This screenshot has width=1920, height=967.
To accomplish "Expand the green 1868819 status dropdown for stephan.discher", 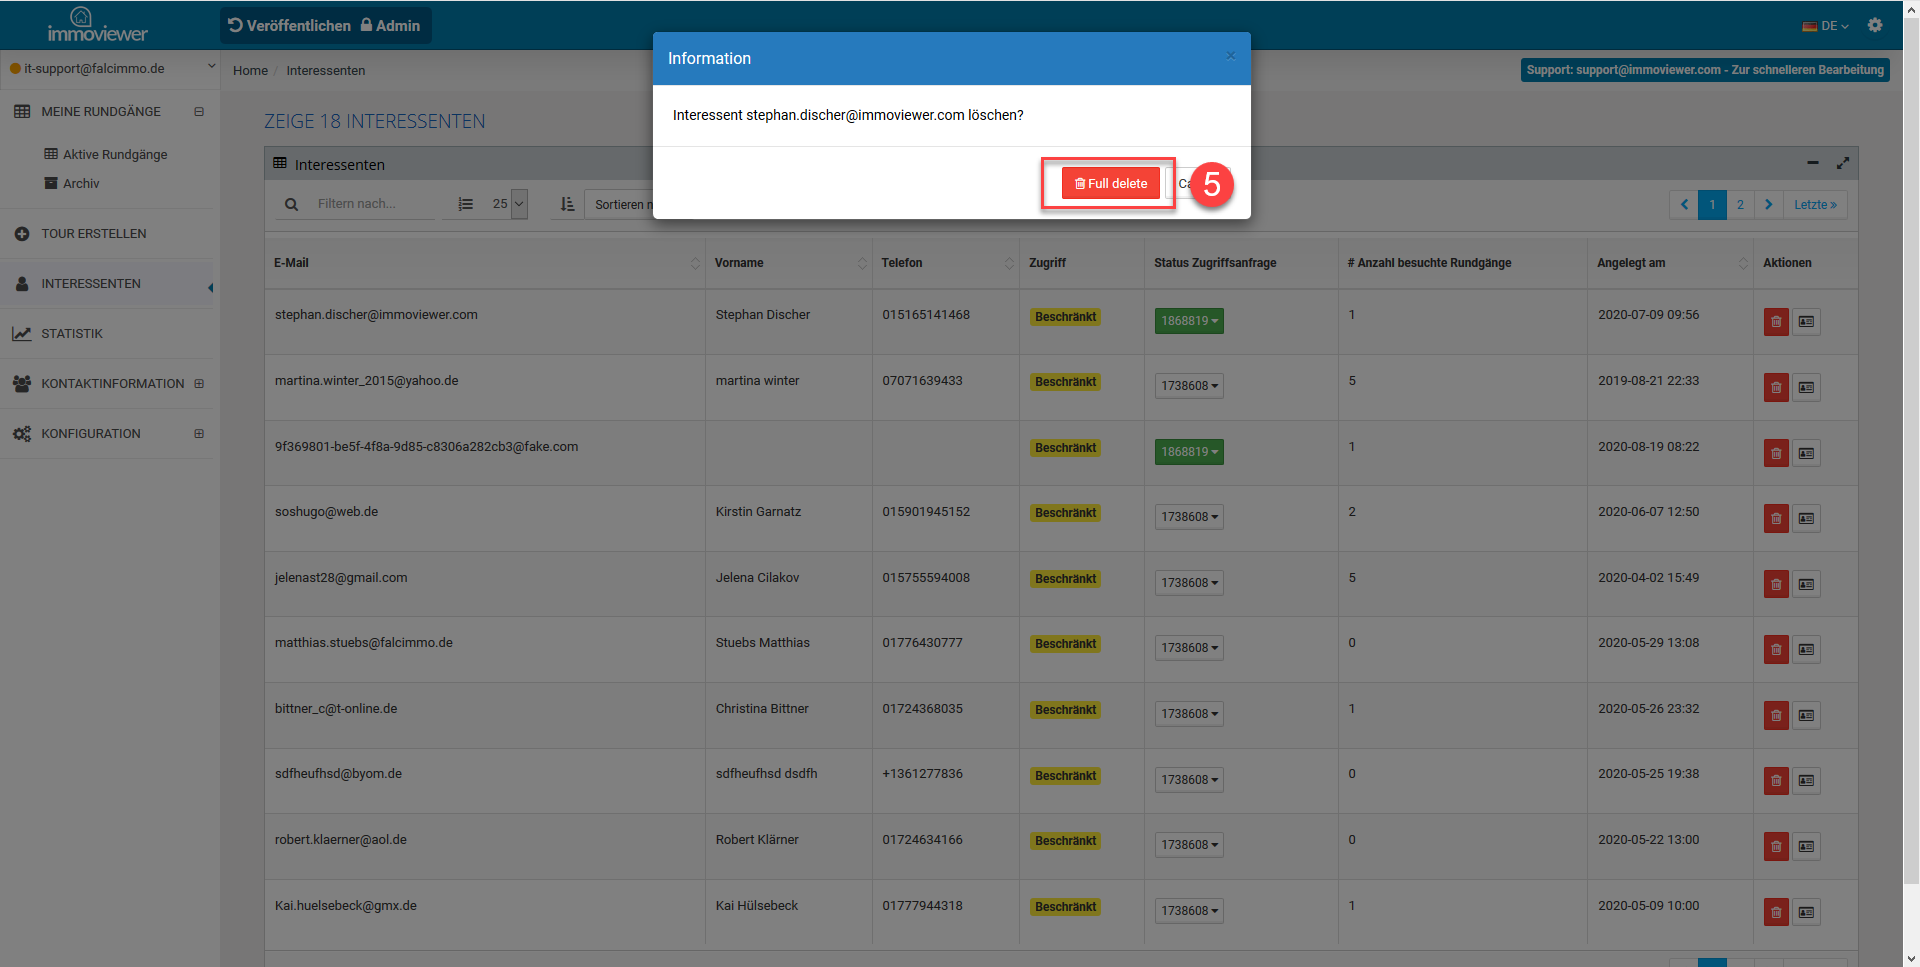I will (x=1189, y=321).
